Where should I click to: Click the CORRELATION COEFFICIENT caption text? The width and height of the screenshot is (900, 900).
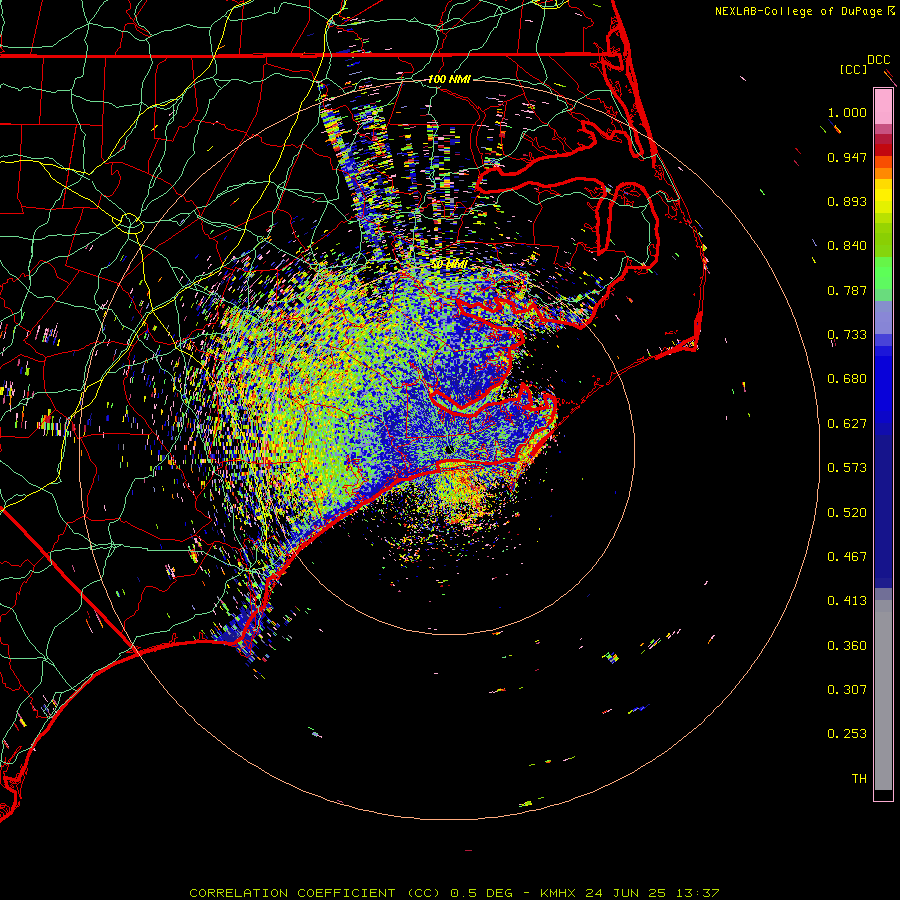[x=292, y=893]
